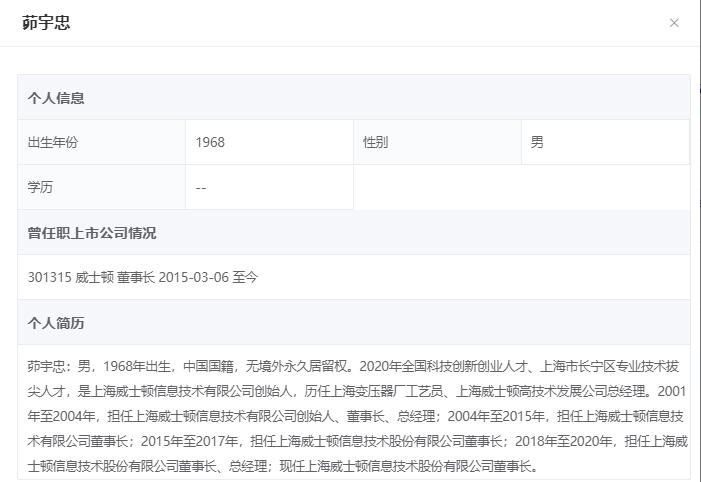Viewport: 701px width, 482px height.
Task: Click the 茆宇忠 dialog title
Action: pyautogui.click(x=46, y=23)
